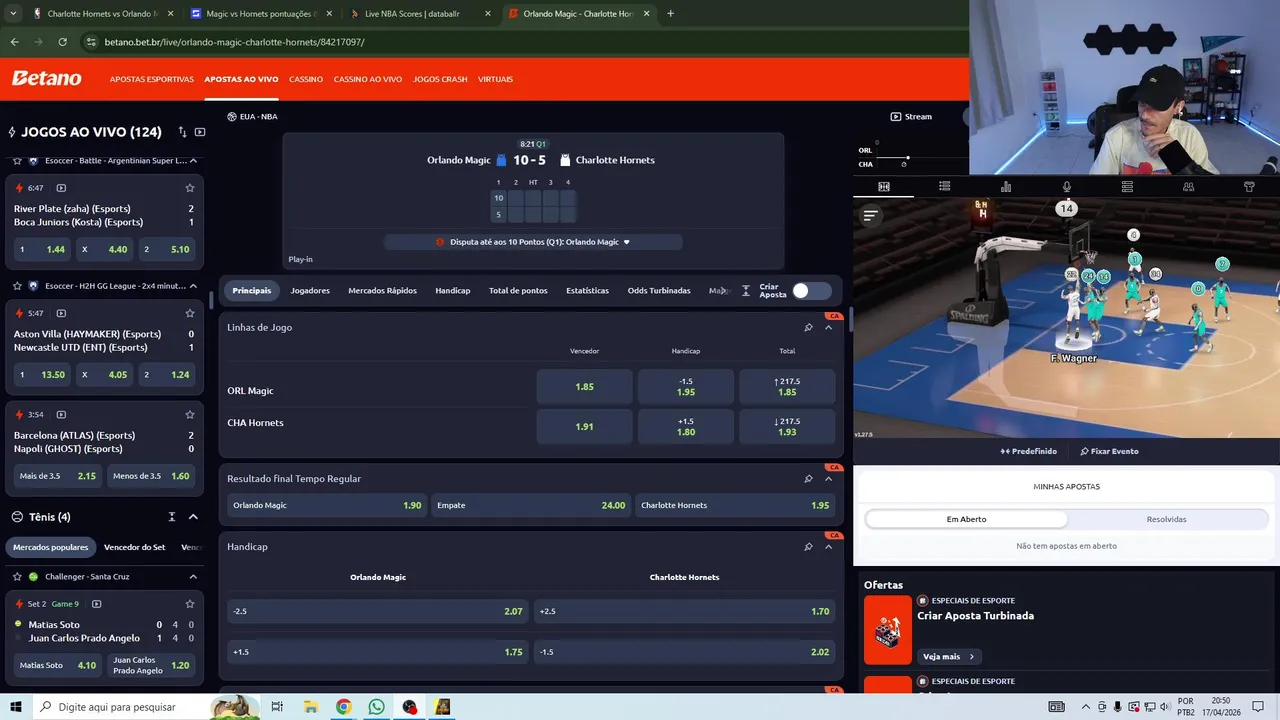This screenshot has height=720, width=1280.
Task: Open Windows Start menu
Action: pos(15,707)
